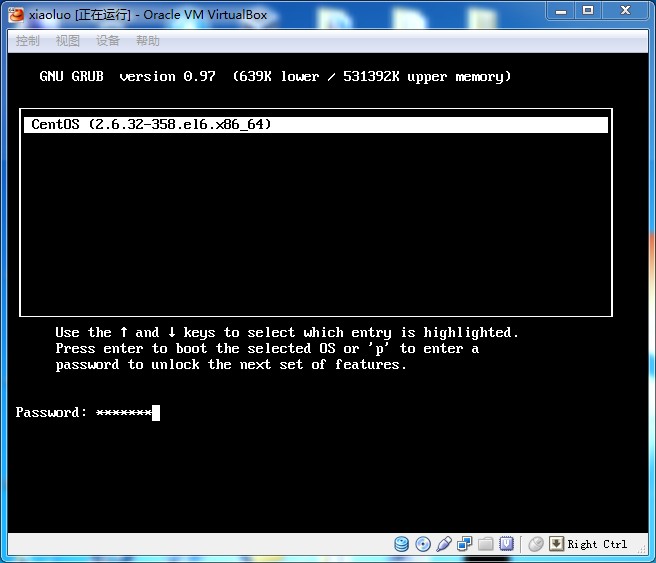Click the virtualization chip indicator icon
The height and width of the screenshot is (563, 656).
(x=507, y=544)
